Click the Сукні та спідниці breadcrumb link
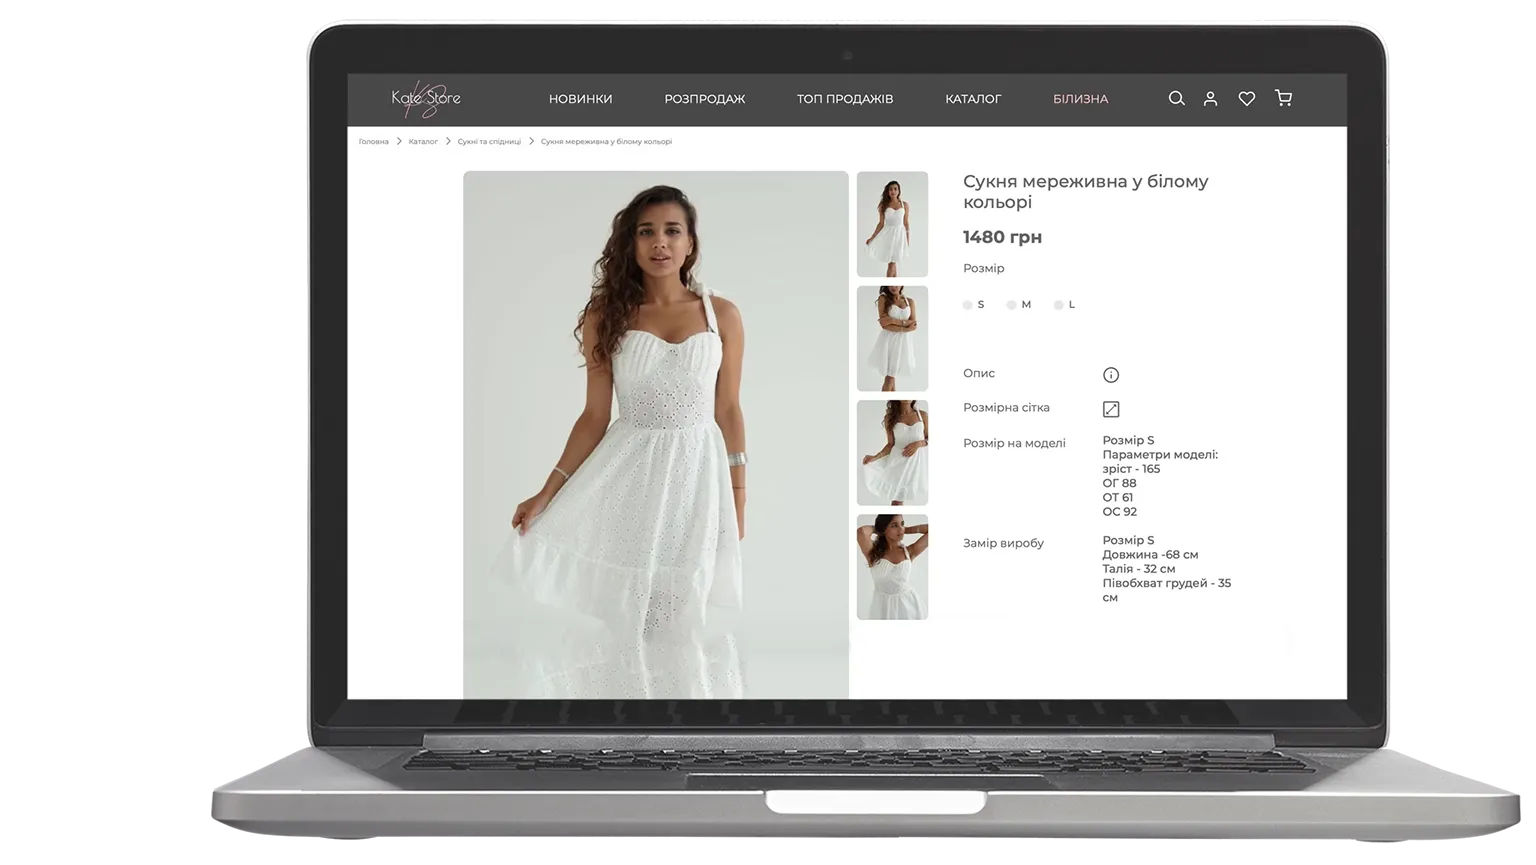Screen dimensions: 1536x865 (489, 142)
